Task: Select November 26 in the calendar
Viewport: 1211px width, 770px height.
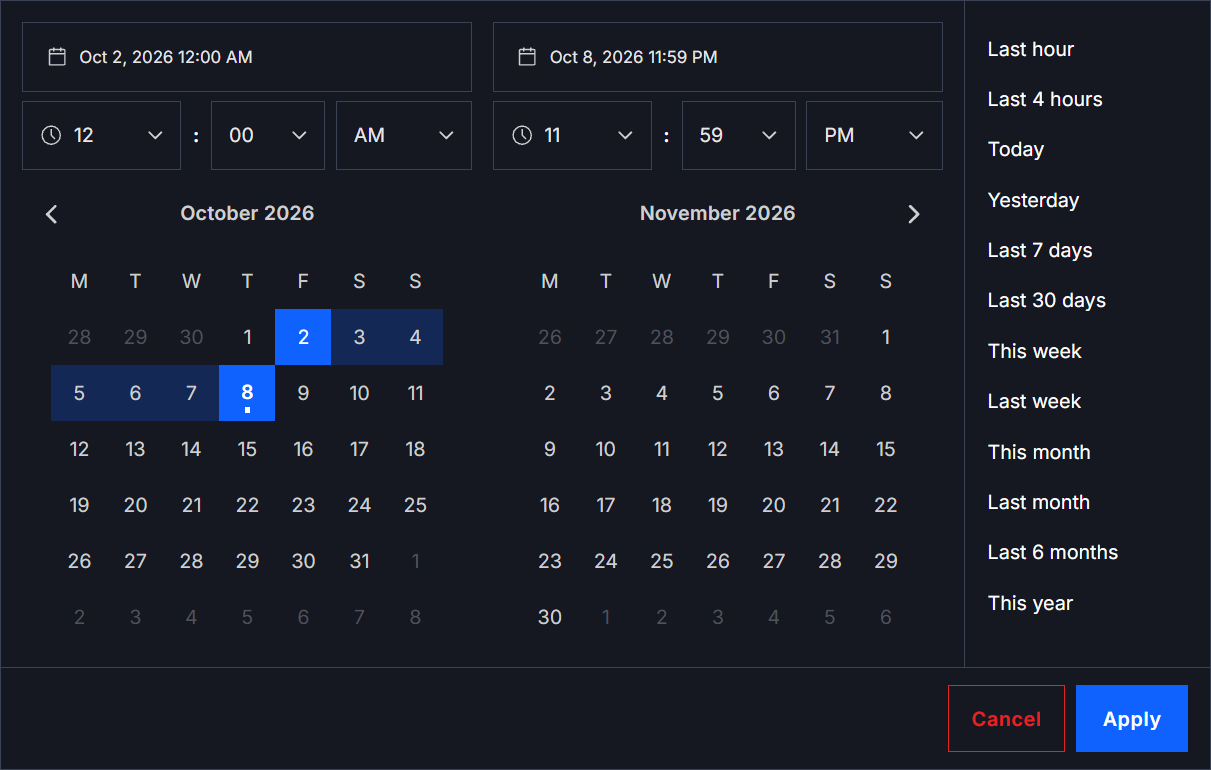Action: pos(718,561)
